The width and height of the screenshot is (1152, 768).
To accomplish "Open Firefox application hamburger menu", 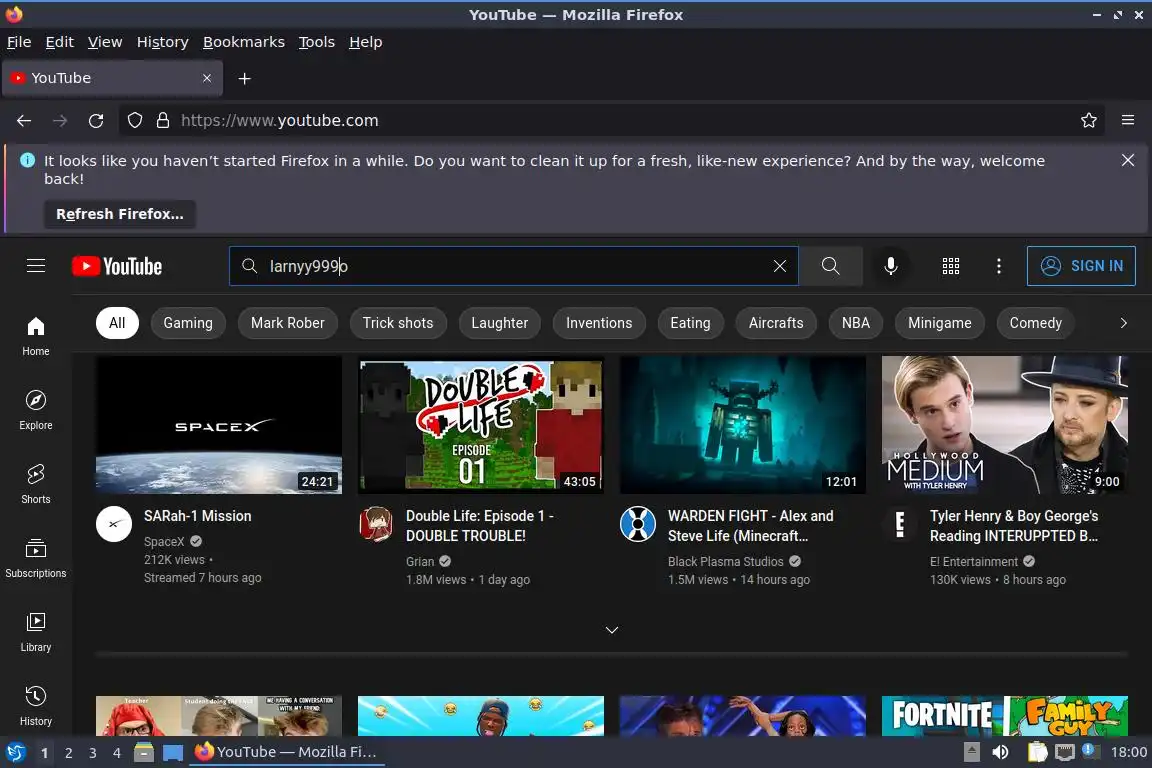I will [1128, 121].
